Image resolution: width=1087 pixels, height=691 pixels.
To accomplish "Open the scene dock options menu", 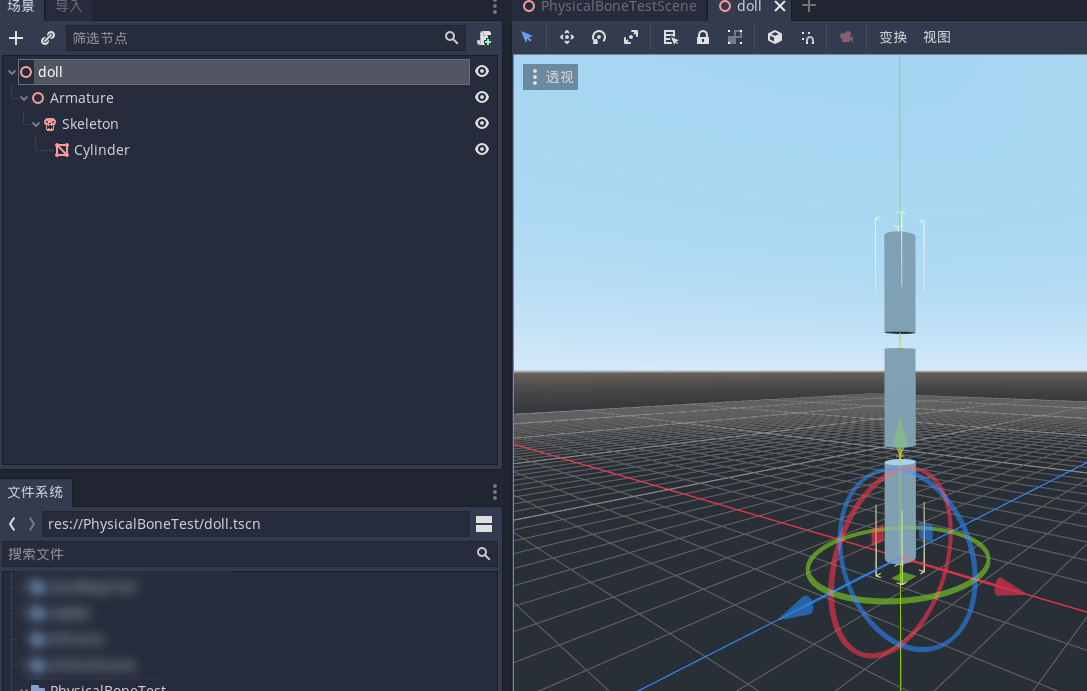I will pyautogui.click(x=494, y=7).
